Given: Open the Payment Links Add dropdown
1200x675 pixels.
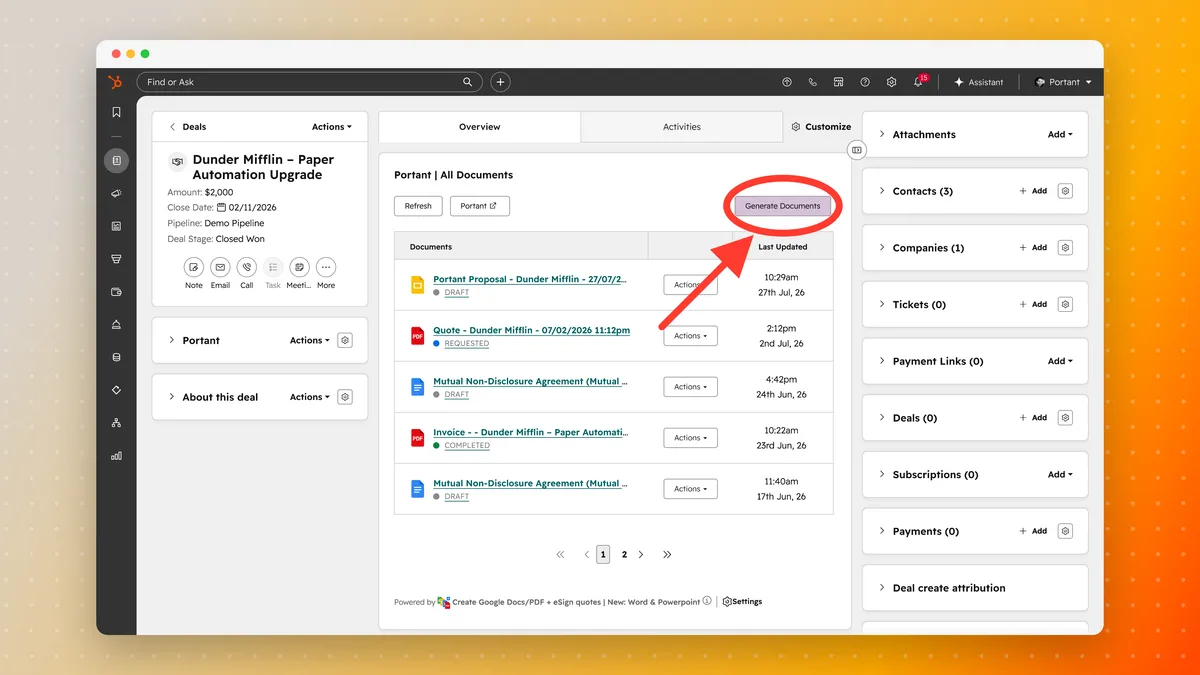Looking at the screenshot, I should (1060, 361).
